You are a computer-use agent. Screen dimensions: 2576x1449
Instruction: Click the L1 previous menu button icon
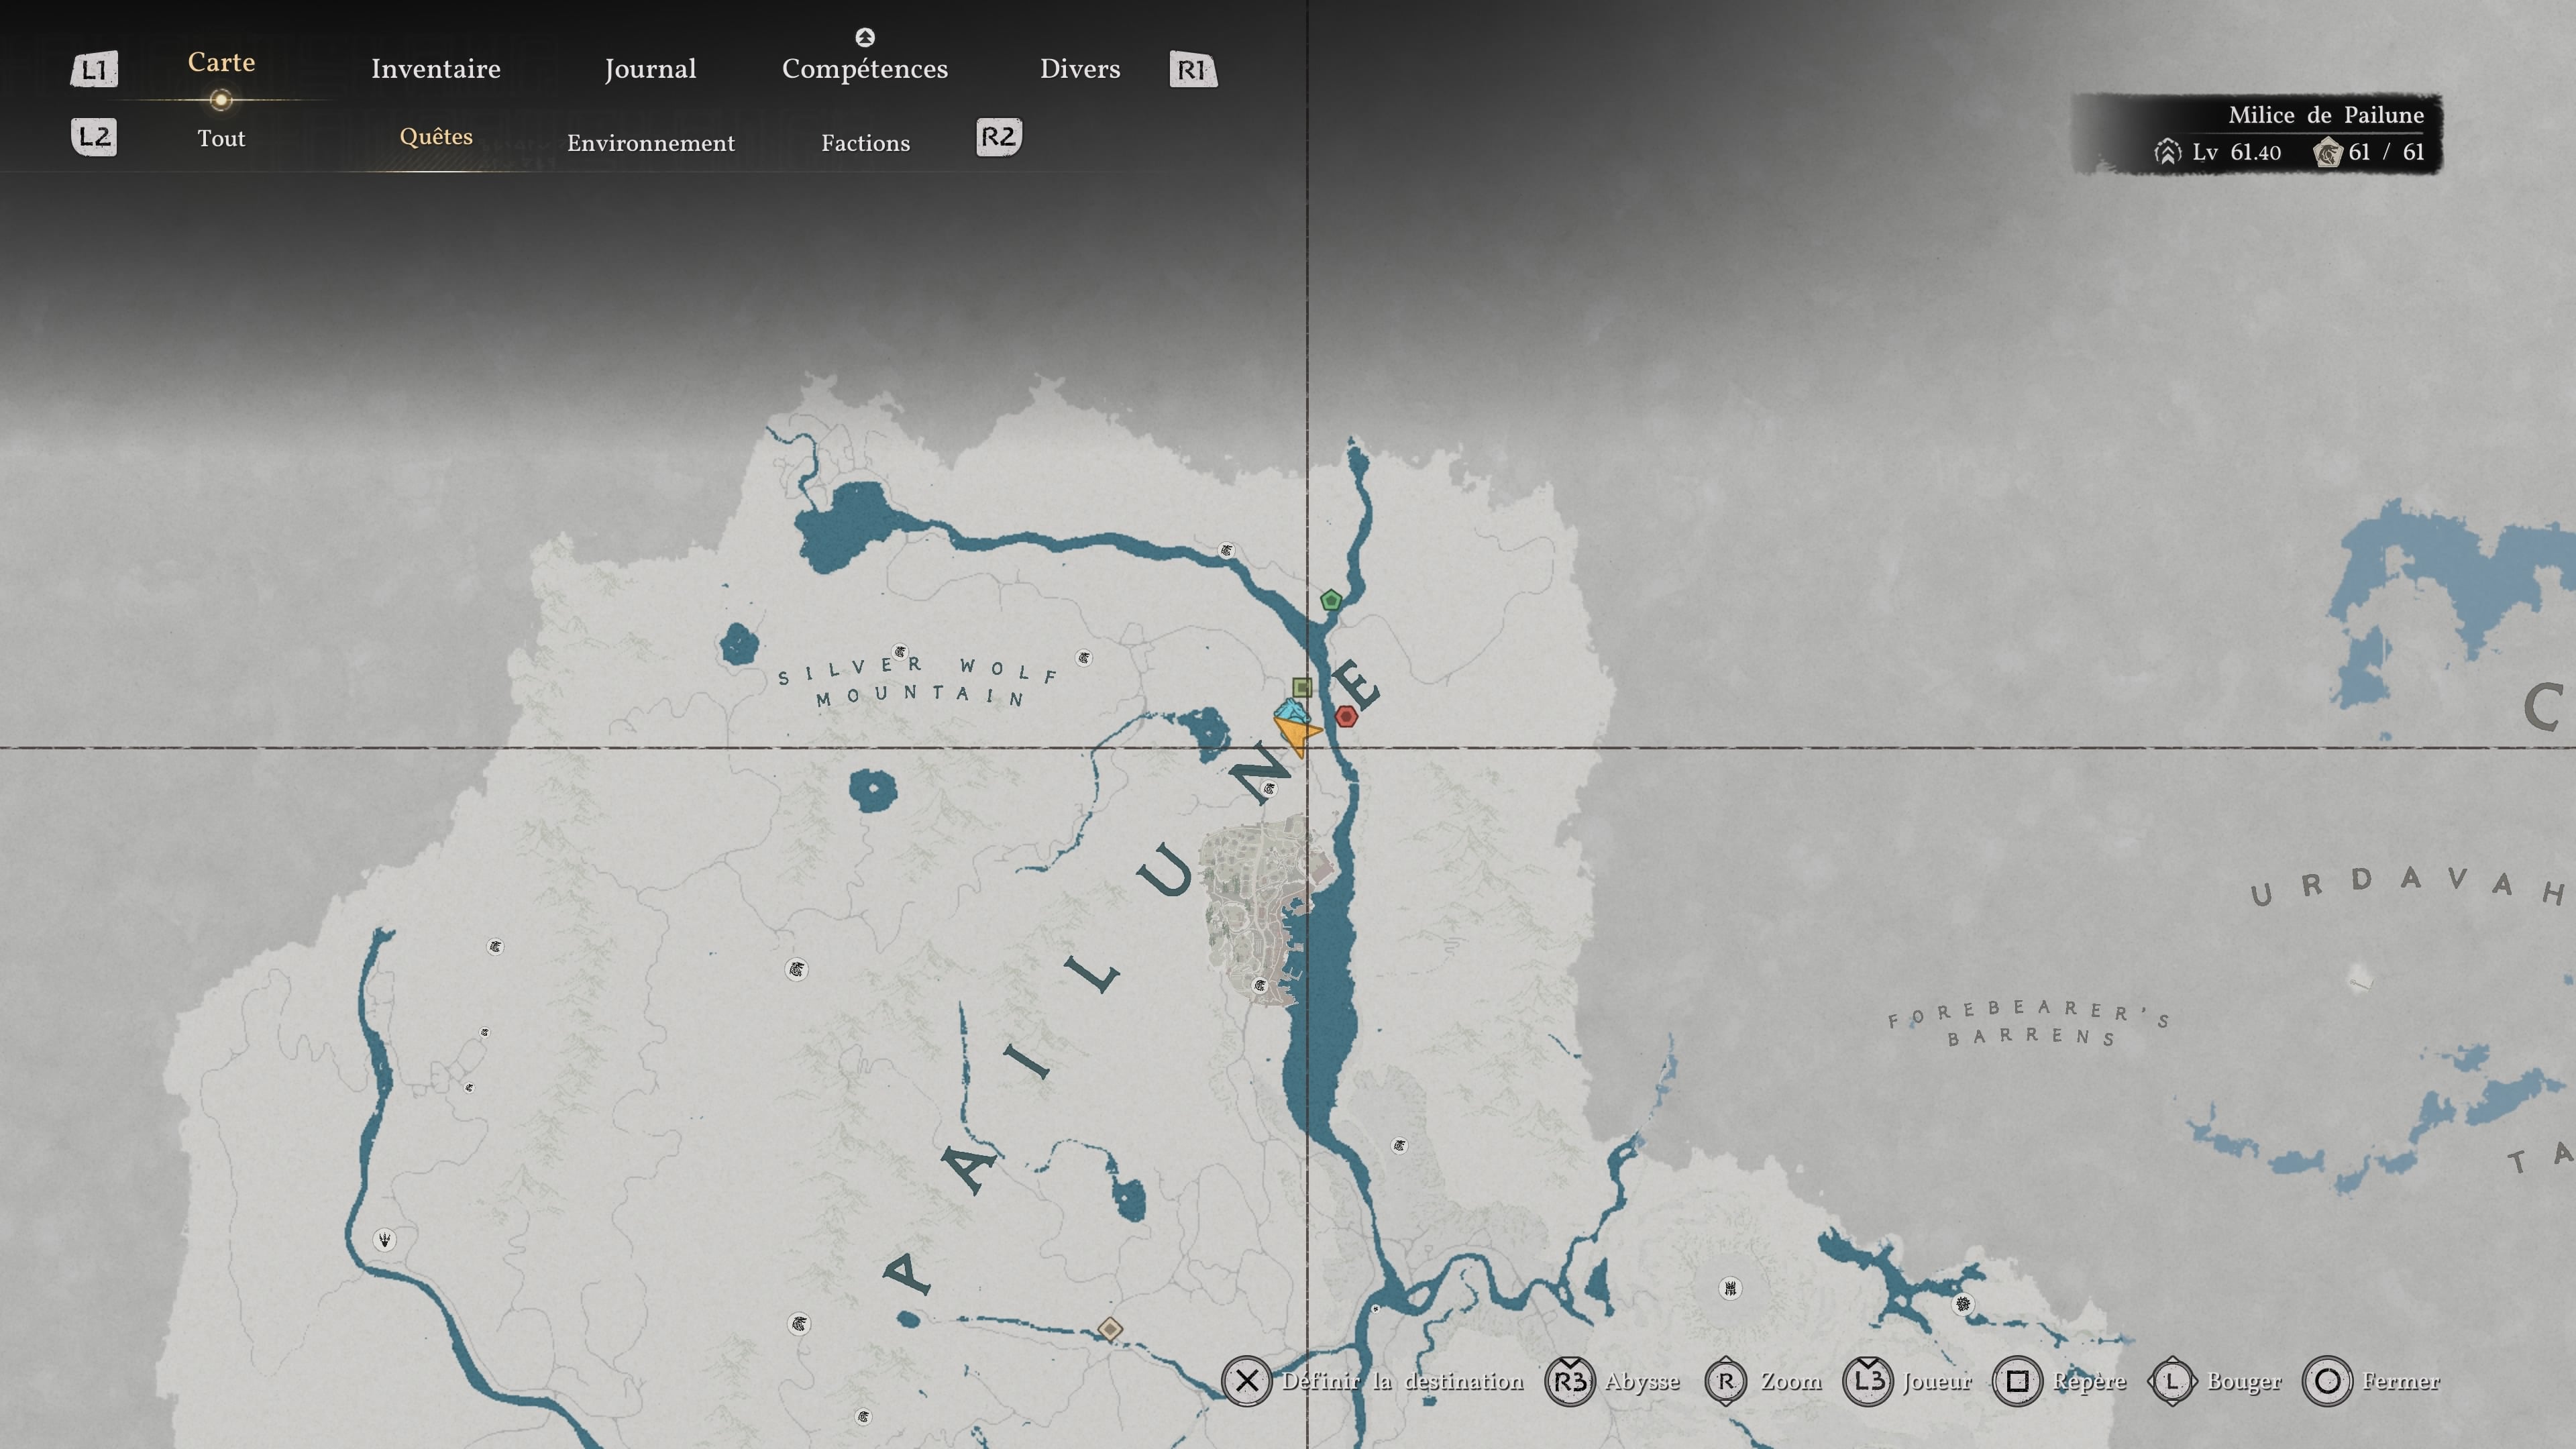(x=94, y=70)
